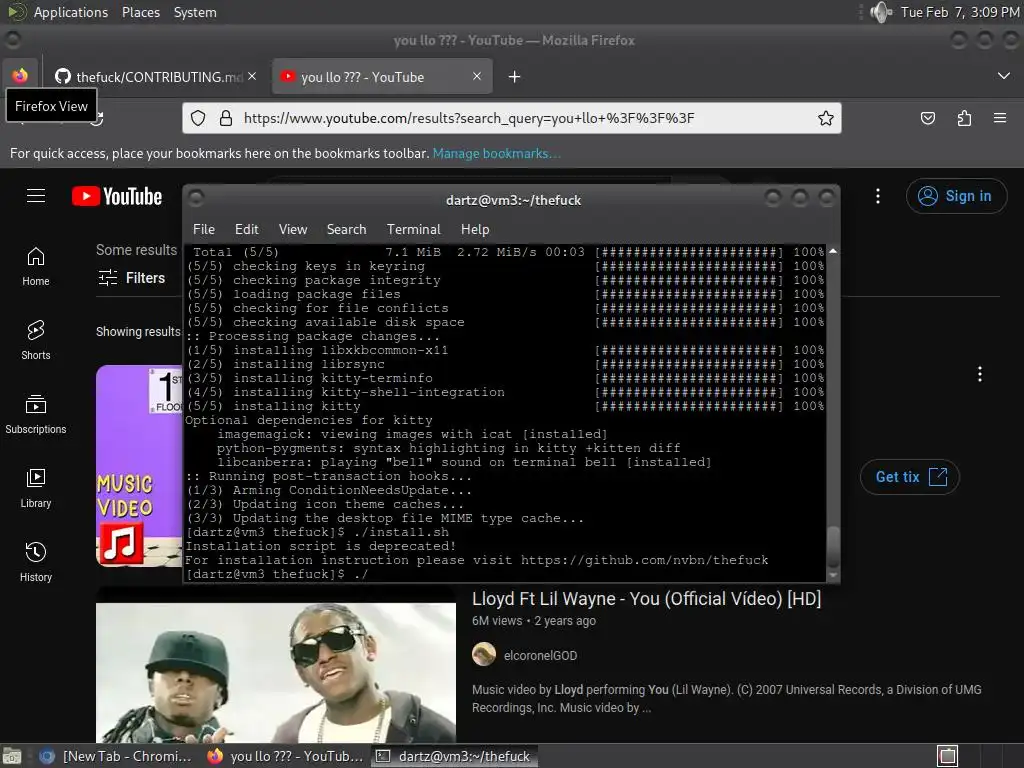
Task: Open Save to Pocket icon
Action: [x=927, y=118]
